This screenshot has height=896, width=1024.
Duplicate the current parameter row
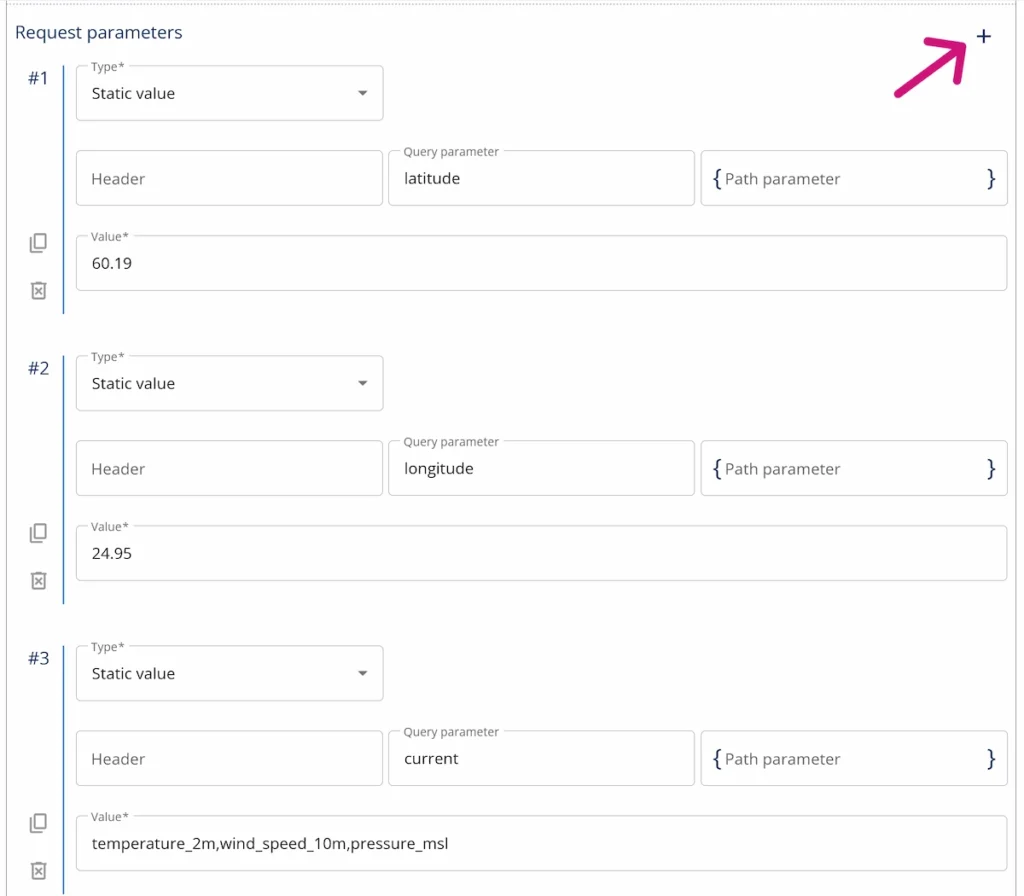coord(38,822)
